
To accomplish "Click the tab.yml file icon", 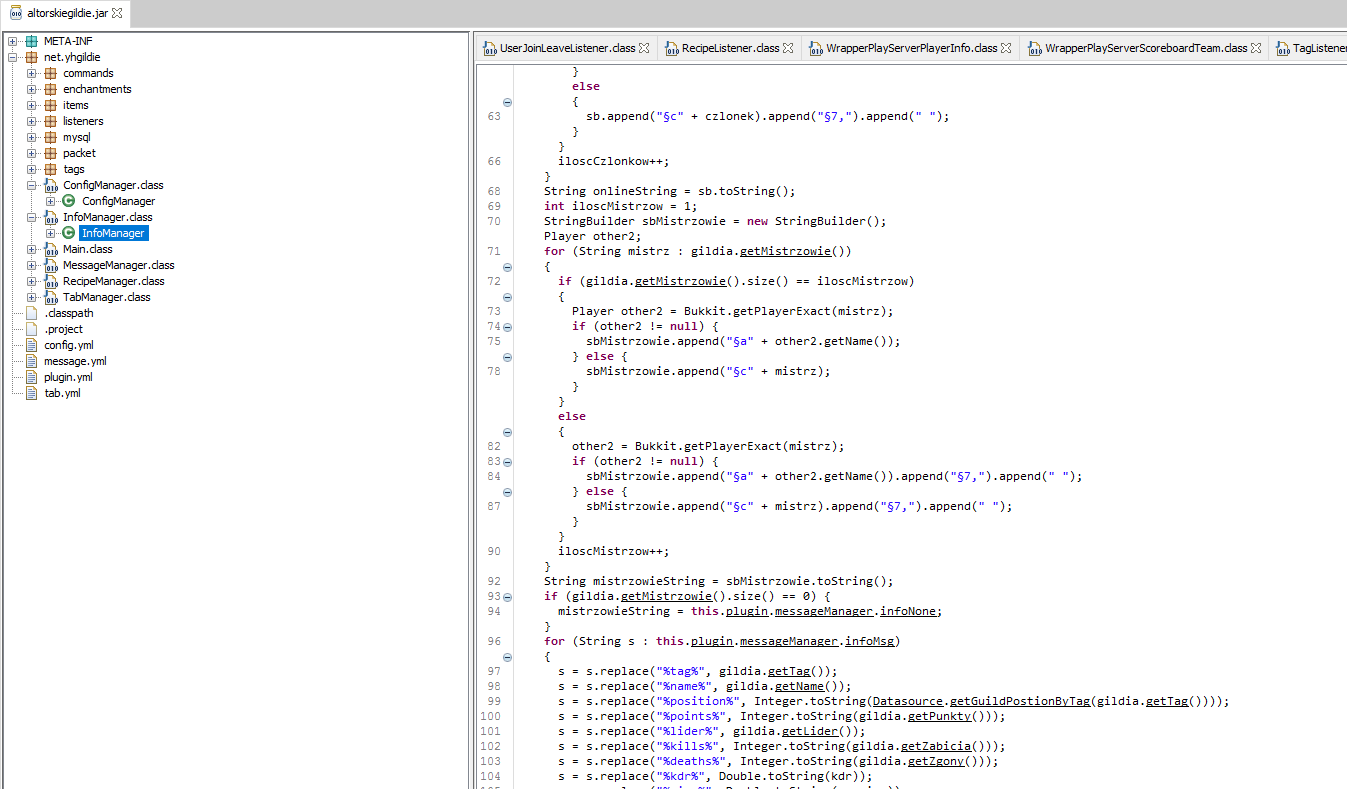I will pyautogui.click(x=31, y=393).
